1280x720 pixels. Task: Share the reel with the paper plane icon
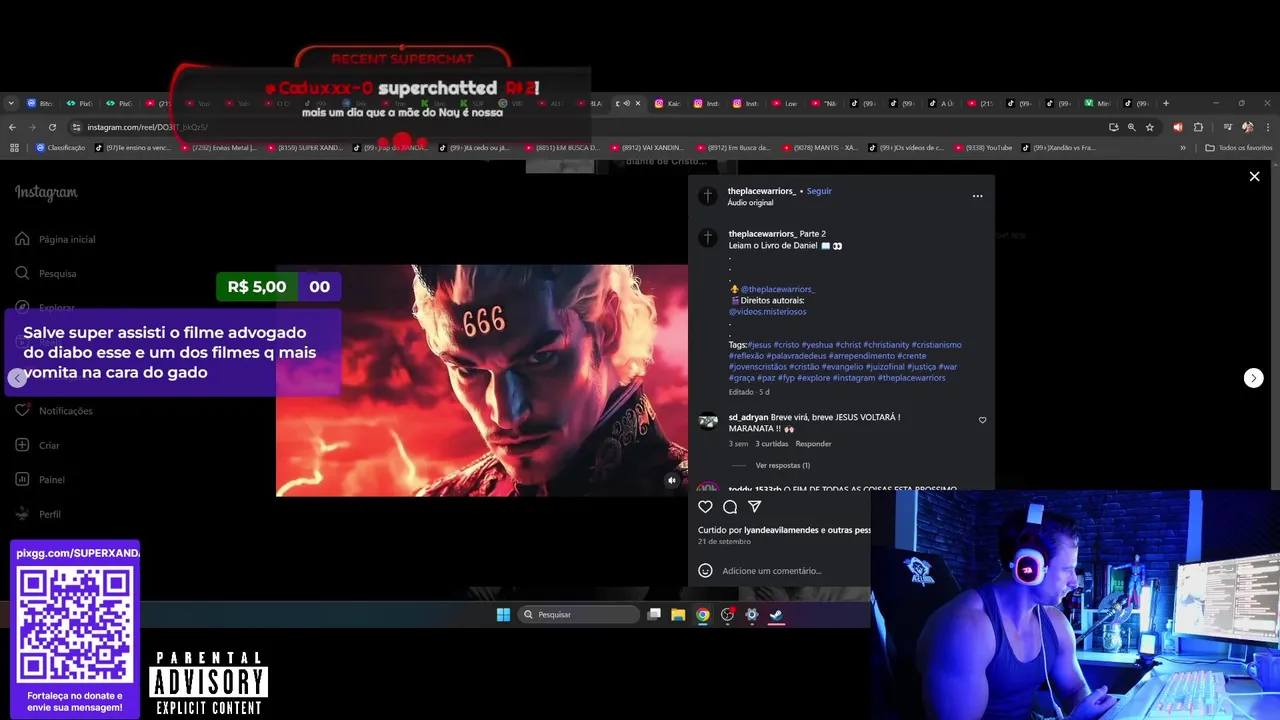tap(755, 507)
